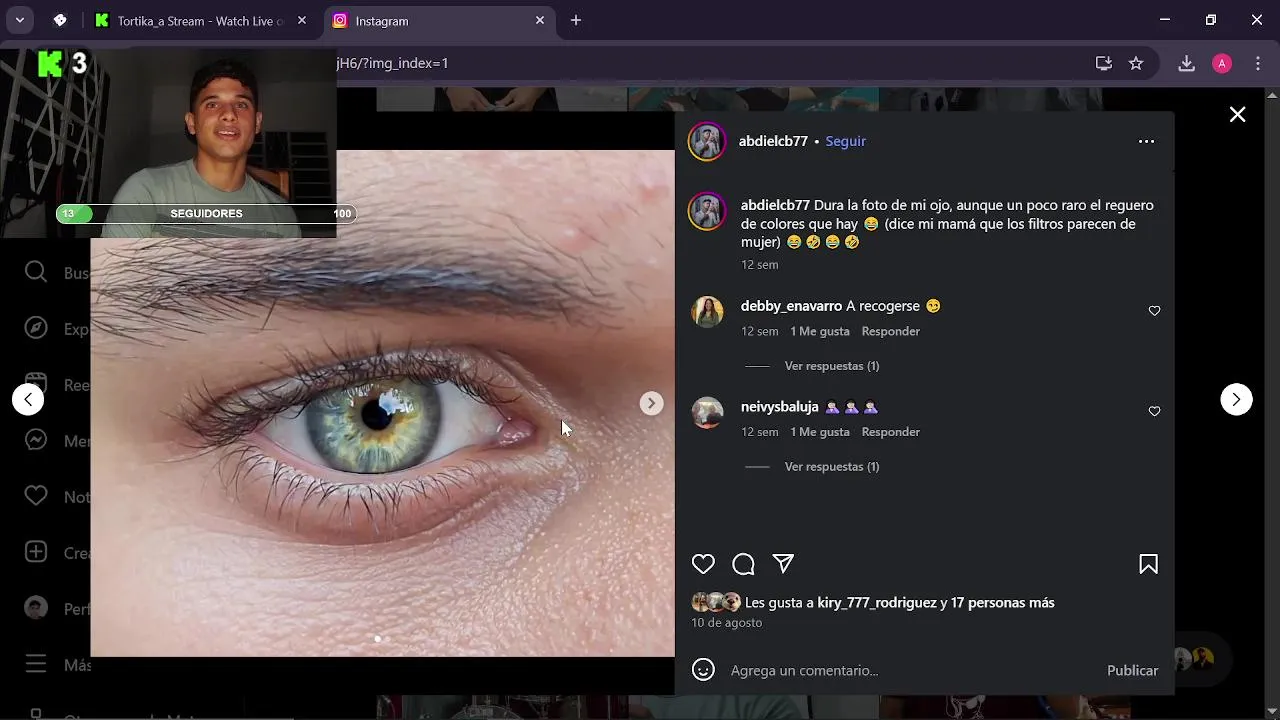Open browser downloads icon

(x=1186, y=63)
